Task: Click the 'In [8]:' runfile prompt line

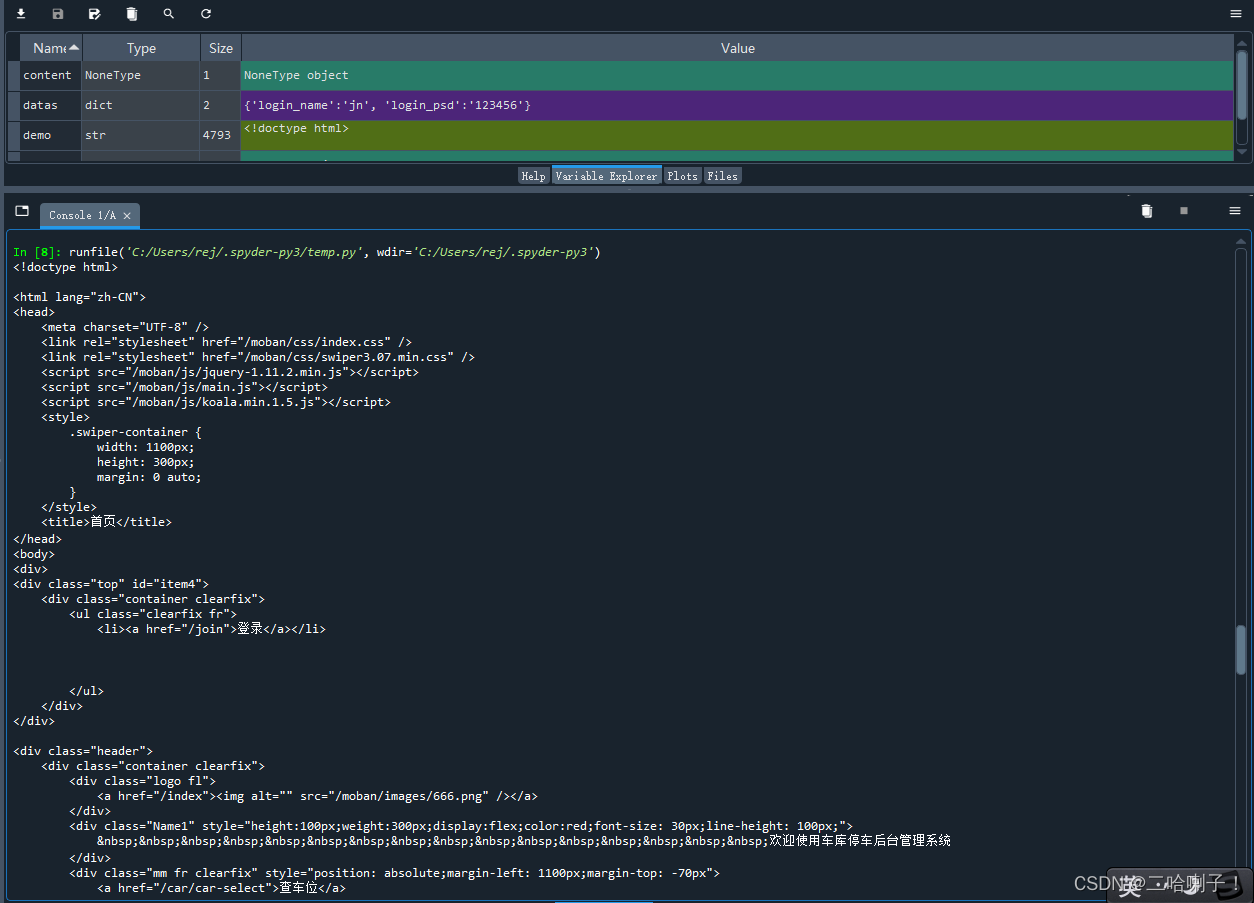Action: (x=307, y=252)
